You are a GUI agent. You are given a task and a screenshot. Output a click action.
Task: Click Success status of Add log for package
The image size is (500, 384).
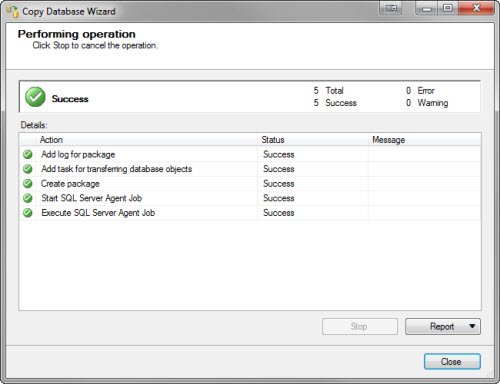pos(279,154)
